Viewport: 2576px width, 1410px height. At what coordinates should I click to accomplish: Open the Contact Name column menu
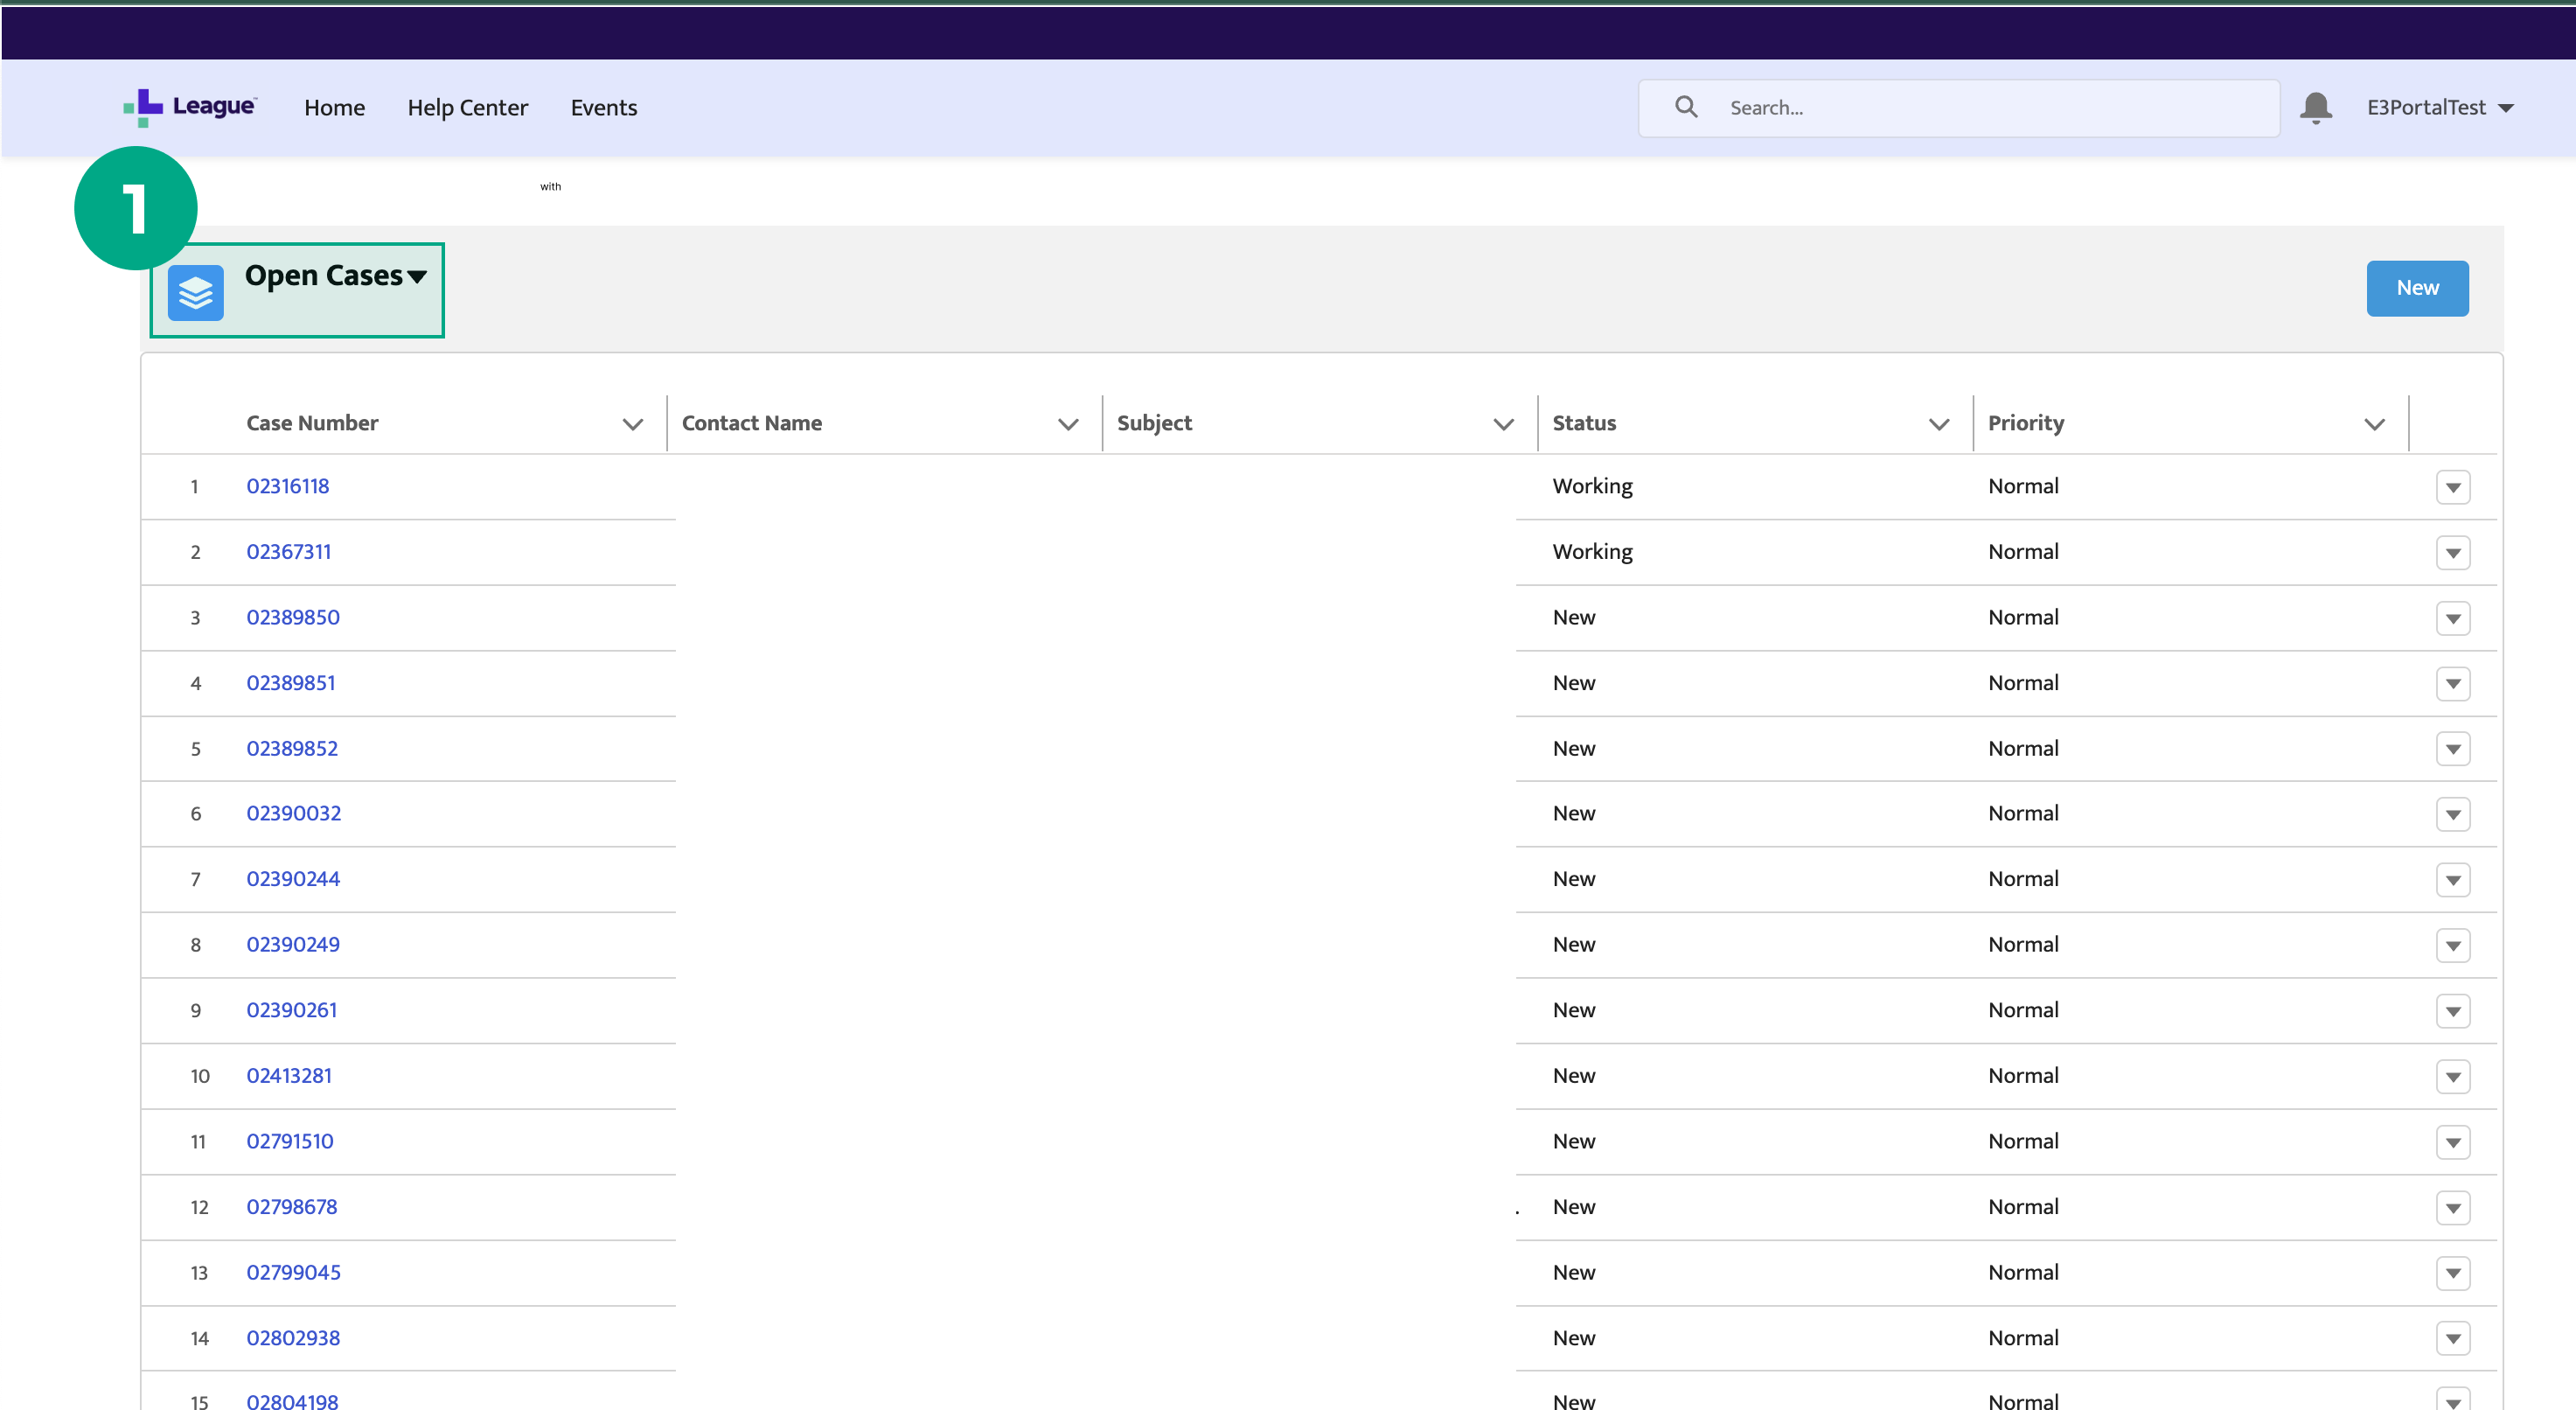point(1068,424)
